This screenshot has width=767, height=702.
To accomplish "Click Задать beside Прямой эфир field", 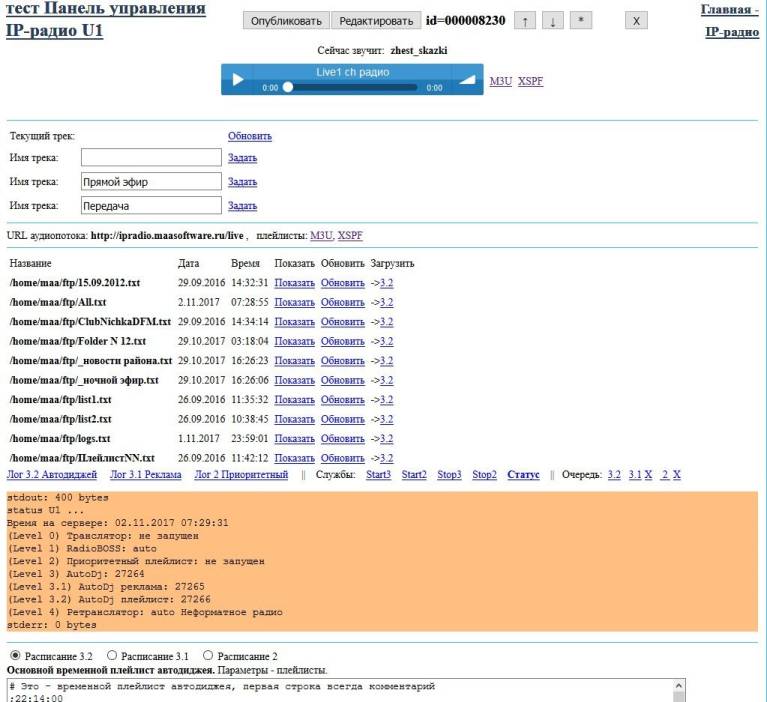I will pos(242,181).
